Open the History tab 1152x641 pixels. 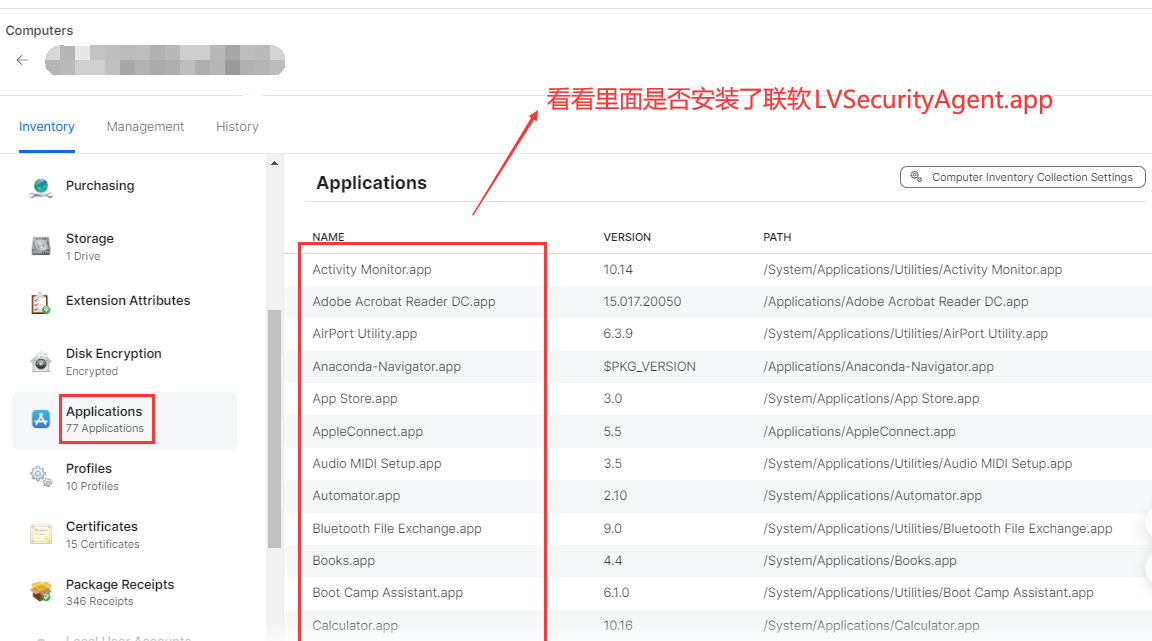[x=237, y=126]
